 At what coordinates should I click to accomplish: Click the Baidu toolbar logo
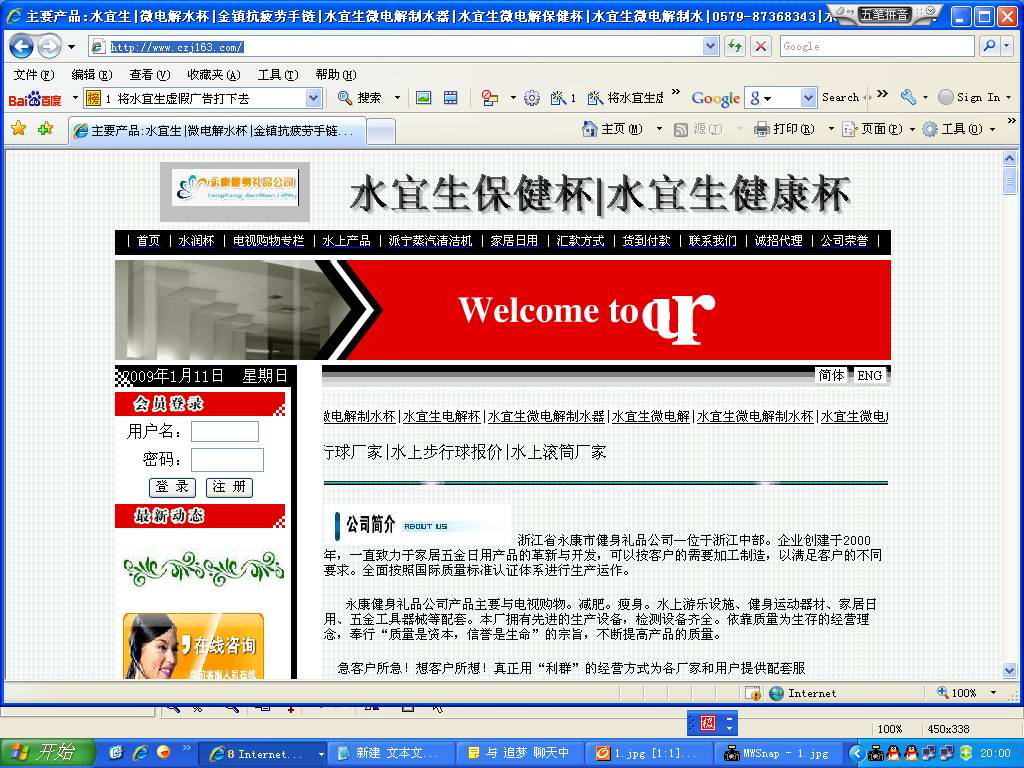point(34,98)
